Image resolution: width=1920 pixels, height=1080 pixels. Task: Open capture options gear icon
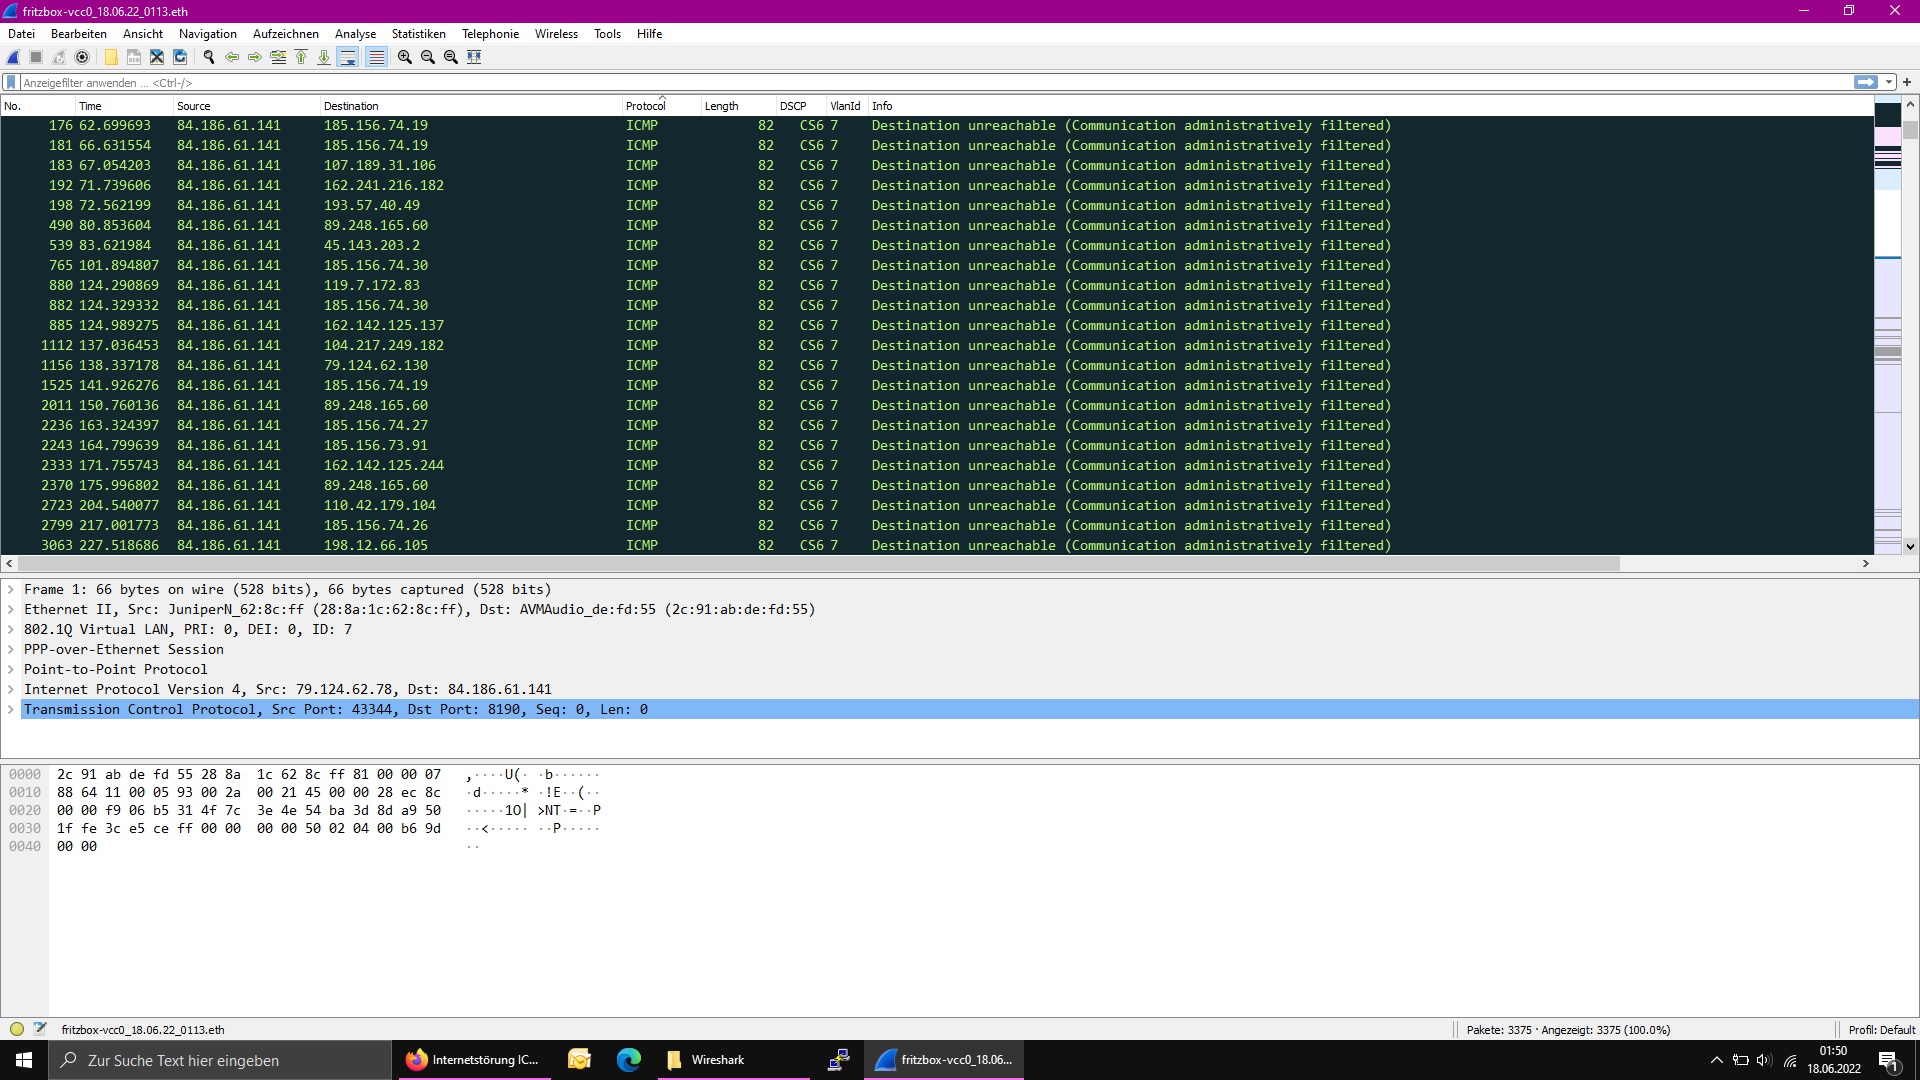[x=82, y=57]
